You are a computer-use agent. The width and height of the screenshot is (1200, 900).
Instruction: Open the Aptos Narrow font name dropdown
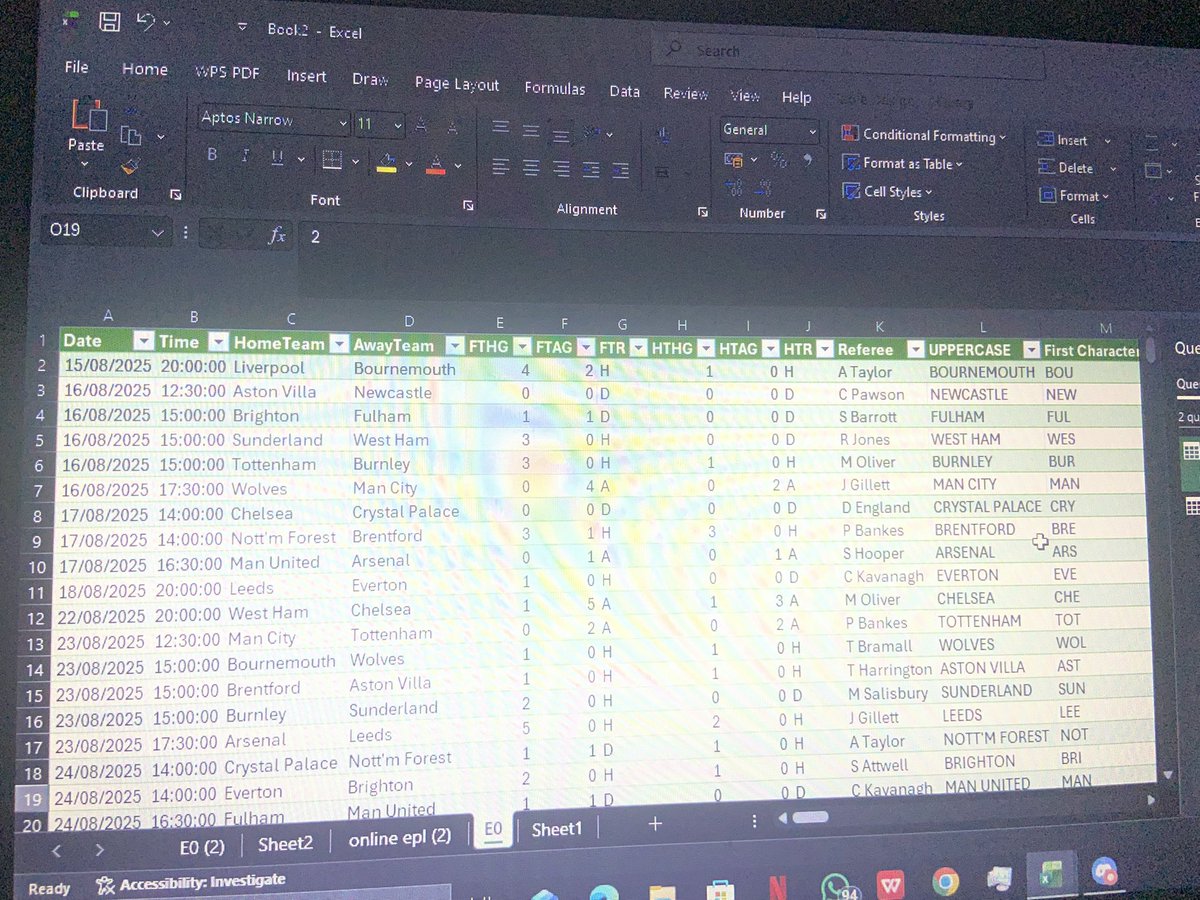(341, 123)
